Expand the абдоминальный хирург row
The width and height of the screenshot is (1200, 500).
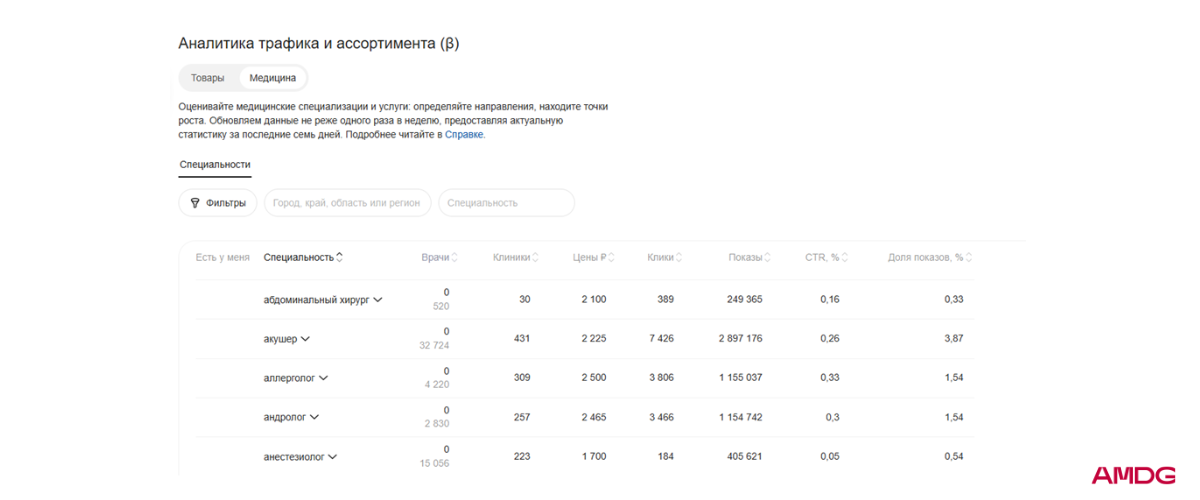pyautogui.click(x=378, y=299)
